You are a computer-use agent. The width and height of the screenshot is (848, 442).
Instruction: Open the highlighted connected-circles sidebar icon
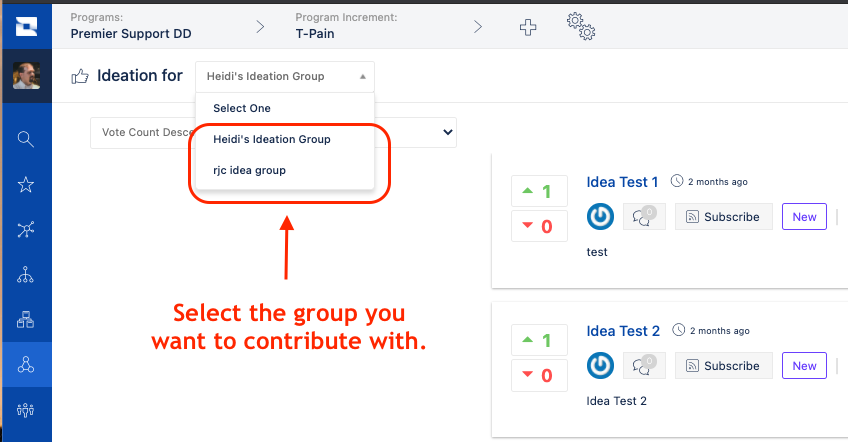pyautogui.click(x=25, y=365)
